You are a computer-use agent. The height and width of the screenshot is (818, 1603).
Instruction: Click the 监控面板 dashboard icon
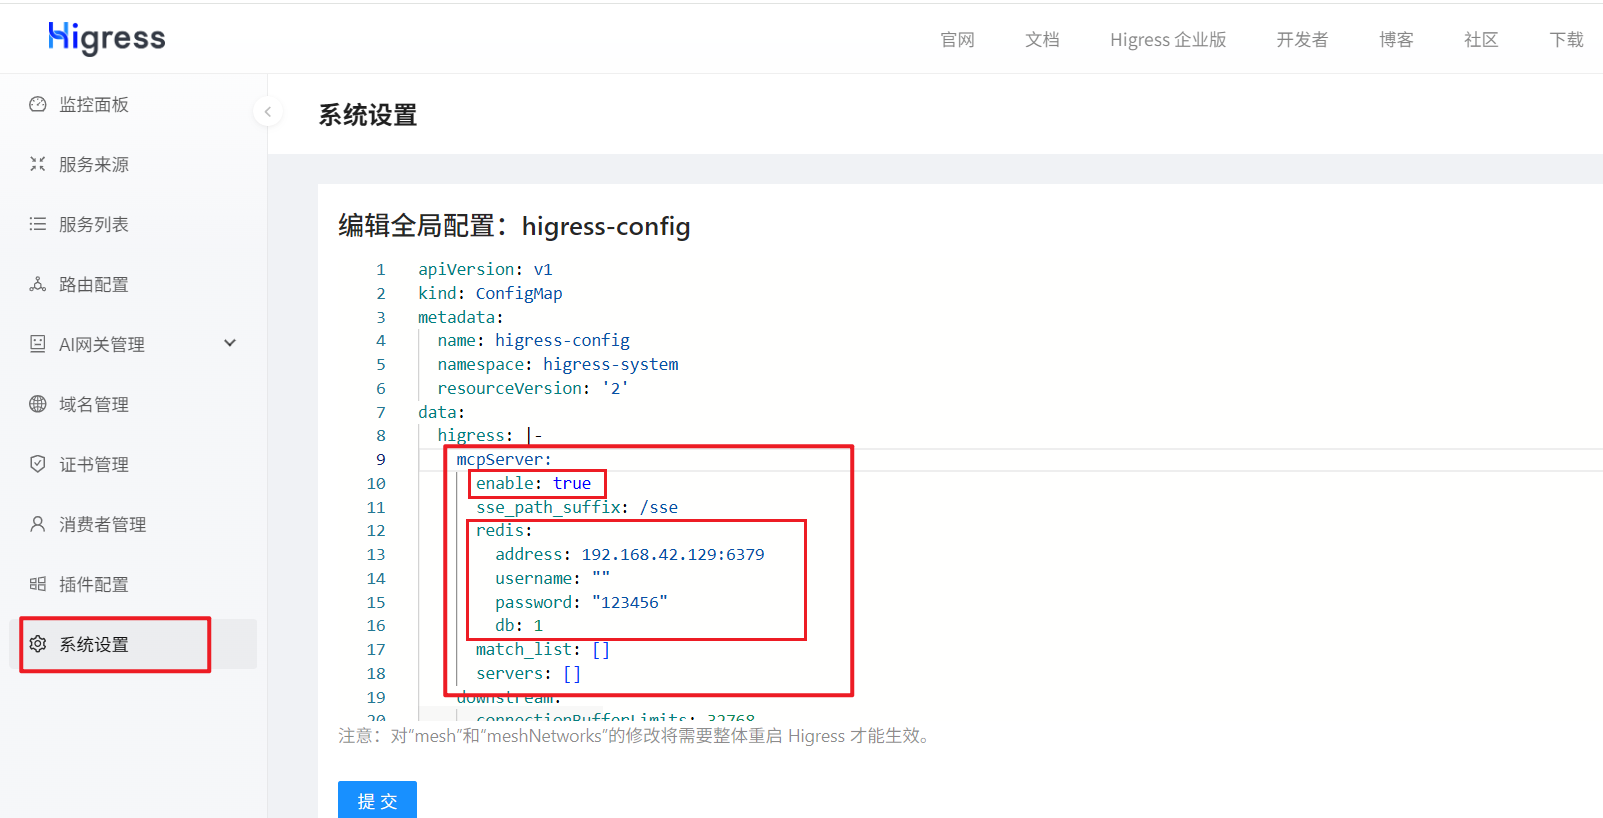pyautogui.click(x=38, y=104)
